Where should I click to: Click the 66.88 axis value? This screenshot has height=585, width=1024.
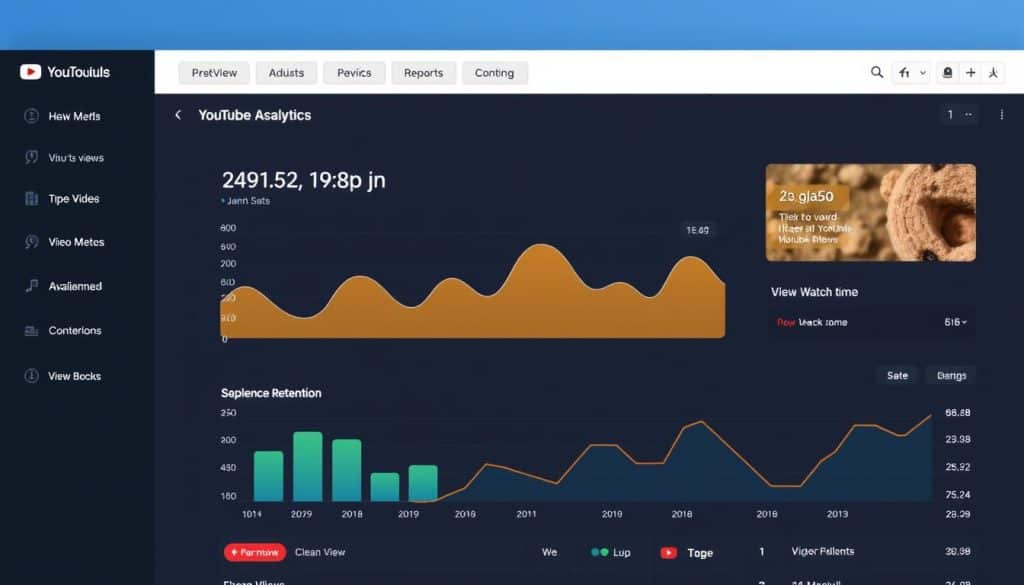coord(957,413)
